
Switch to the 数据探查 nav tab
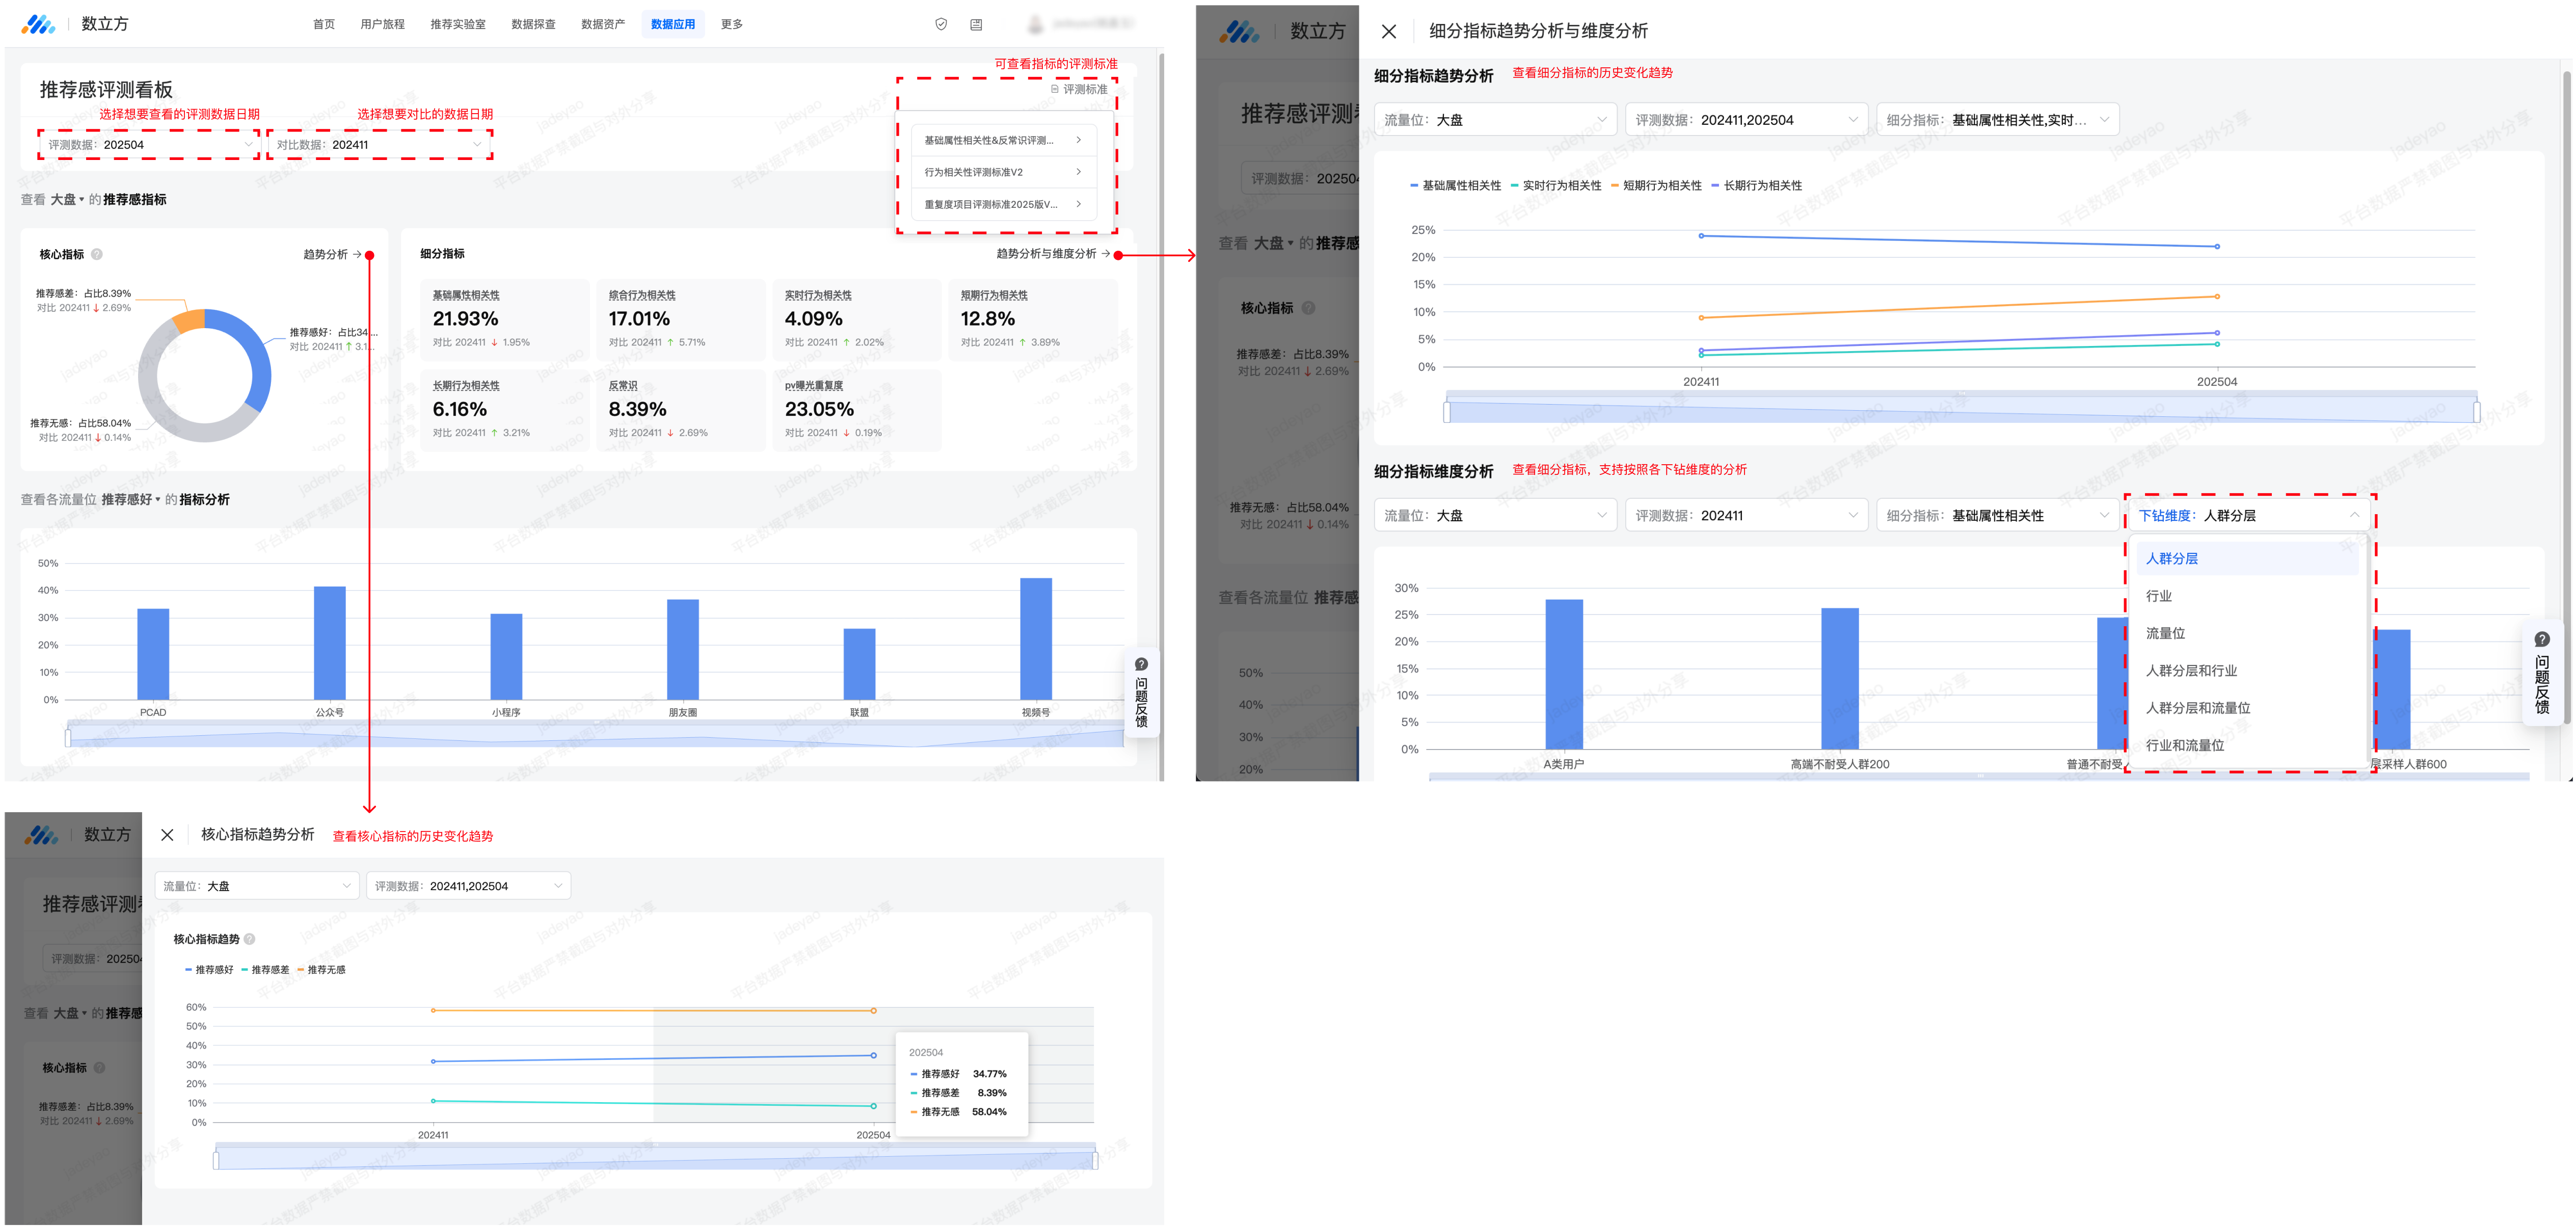pos(533,24)
